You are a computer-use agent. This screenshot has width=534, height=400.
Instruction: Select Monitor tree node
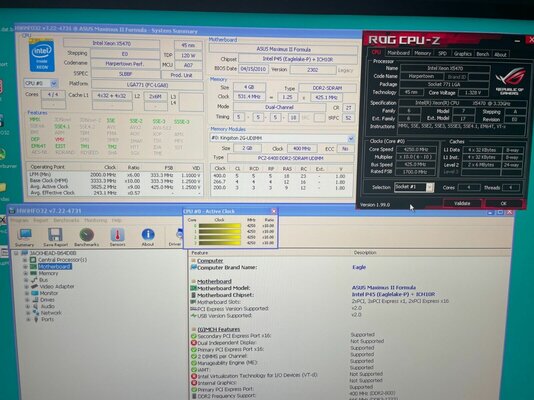tap(49, 293)
